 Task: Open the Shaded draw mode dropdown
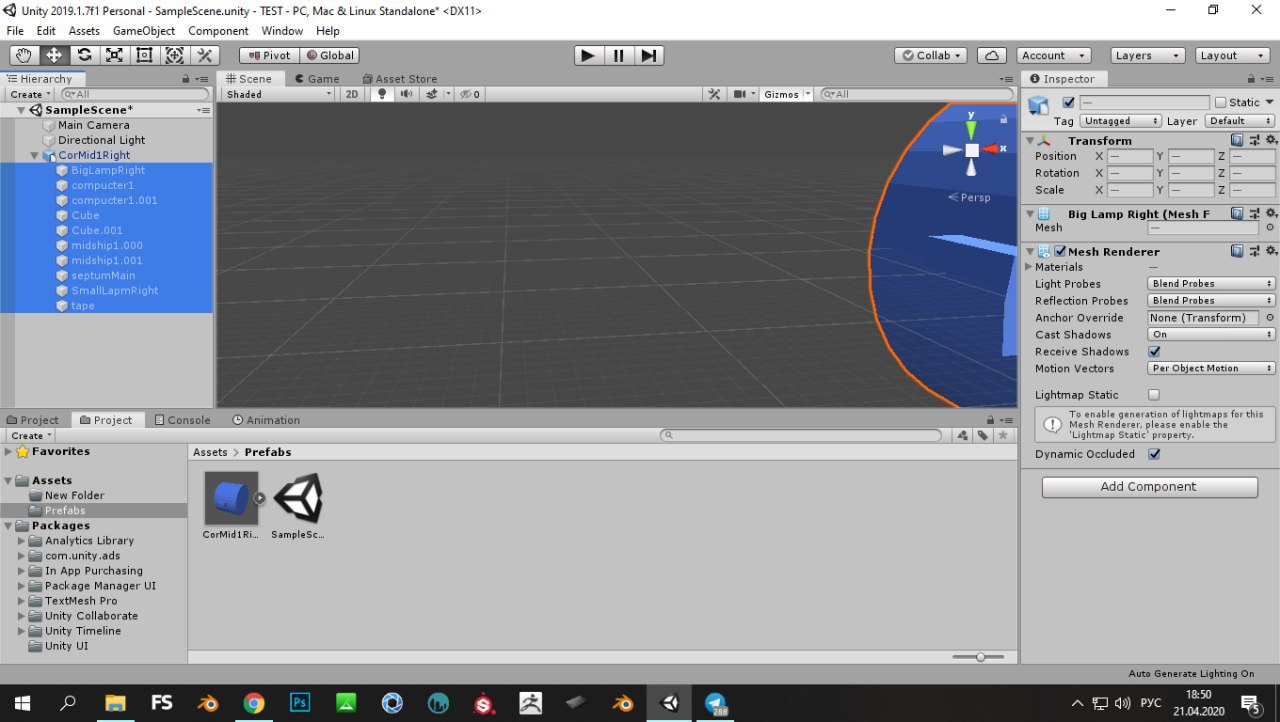[x=278, y=94]
